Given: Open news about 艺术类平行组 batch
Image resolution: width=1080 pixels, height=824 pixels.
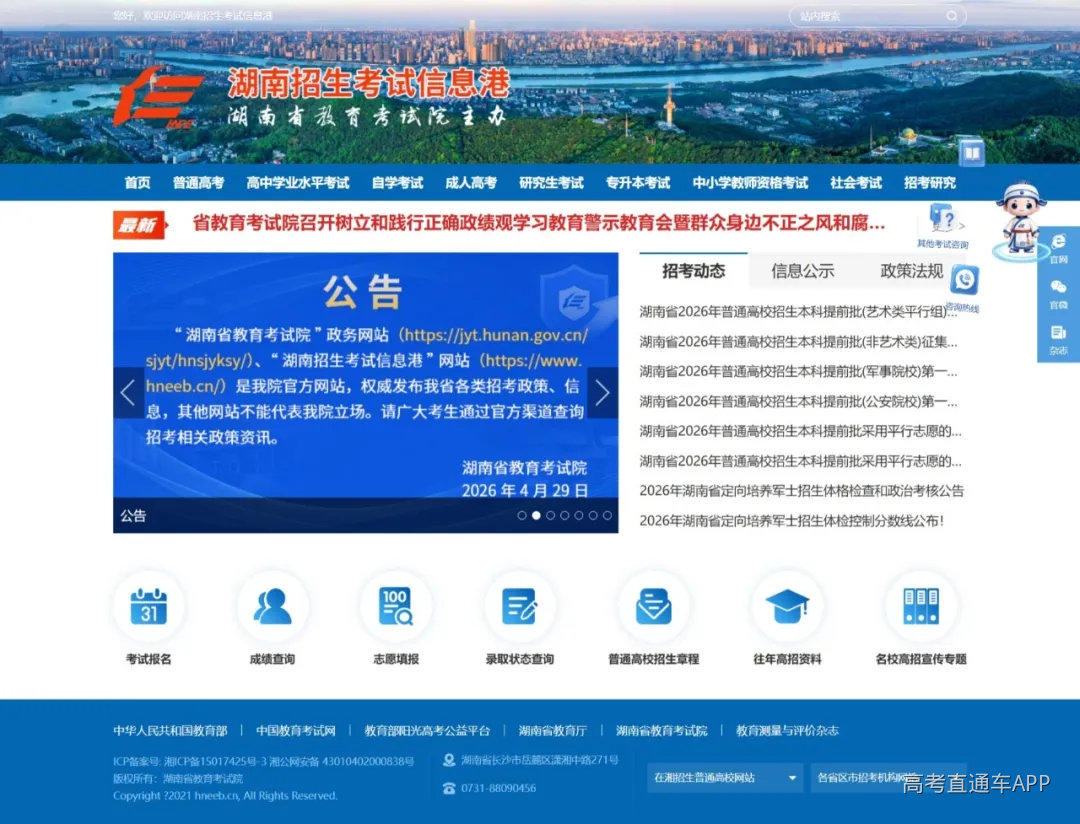Looking at the screenshot, I should [798, 311].
